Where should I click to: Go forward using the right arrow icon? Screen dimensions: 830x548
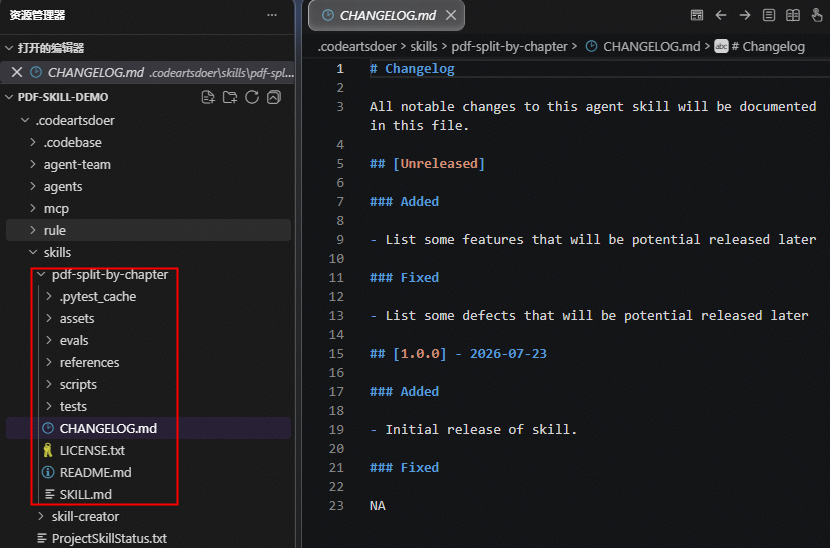(745, 15)
